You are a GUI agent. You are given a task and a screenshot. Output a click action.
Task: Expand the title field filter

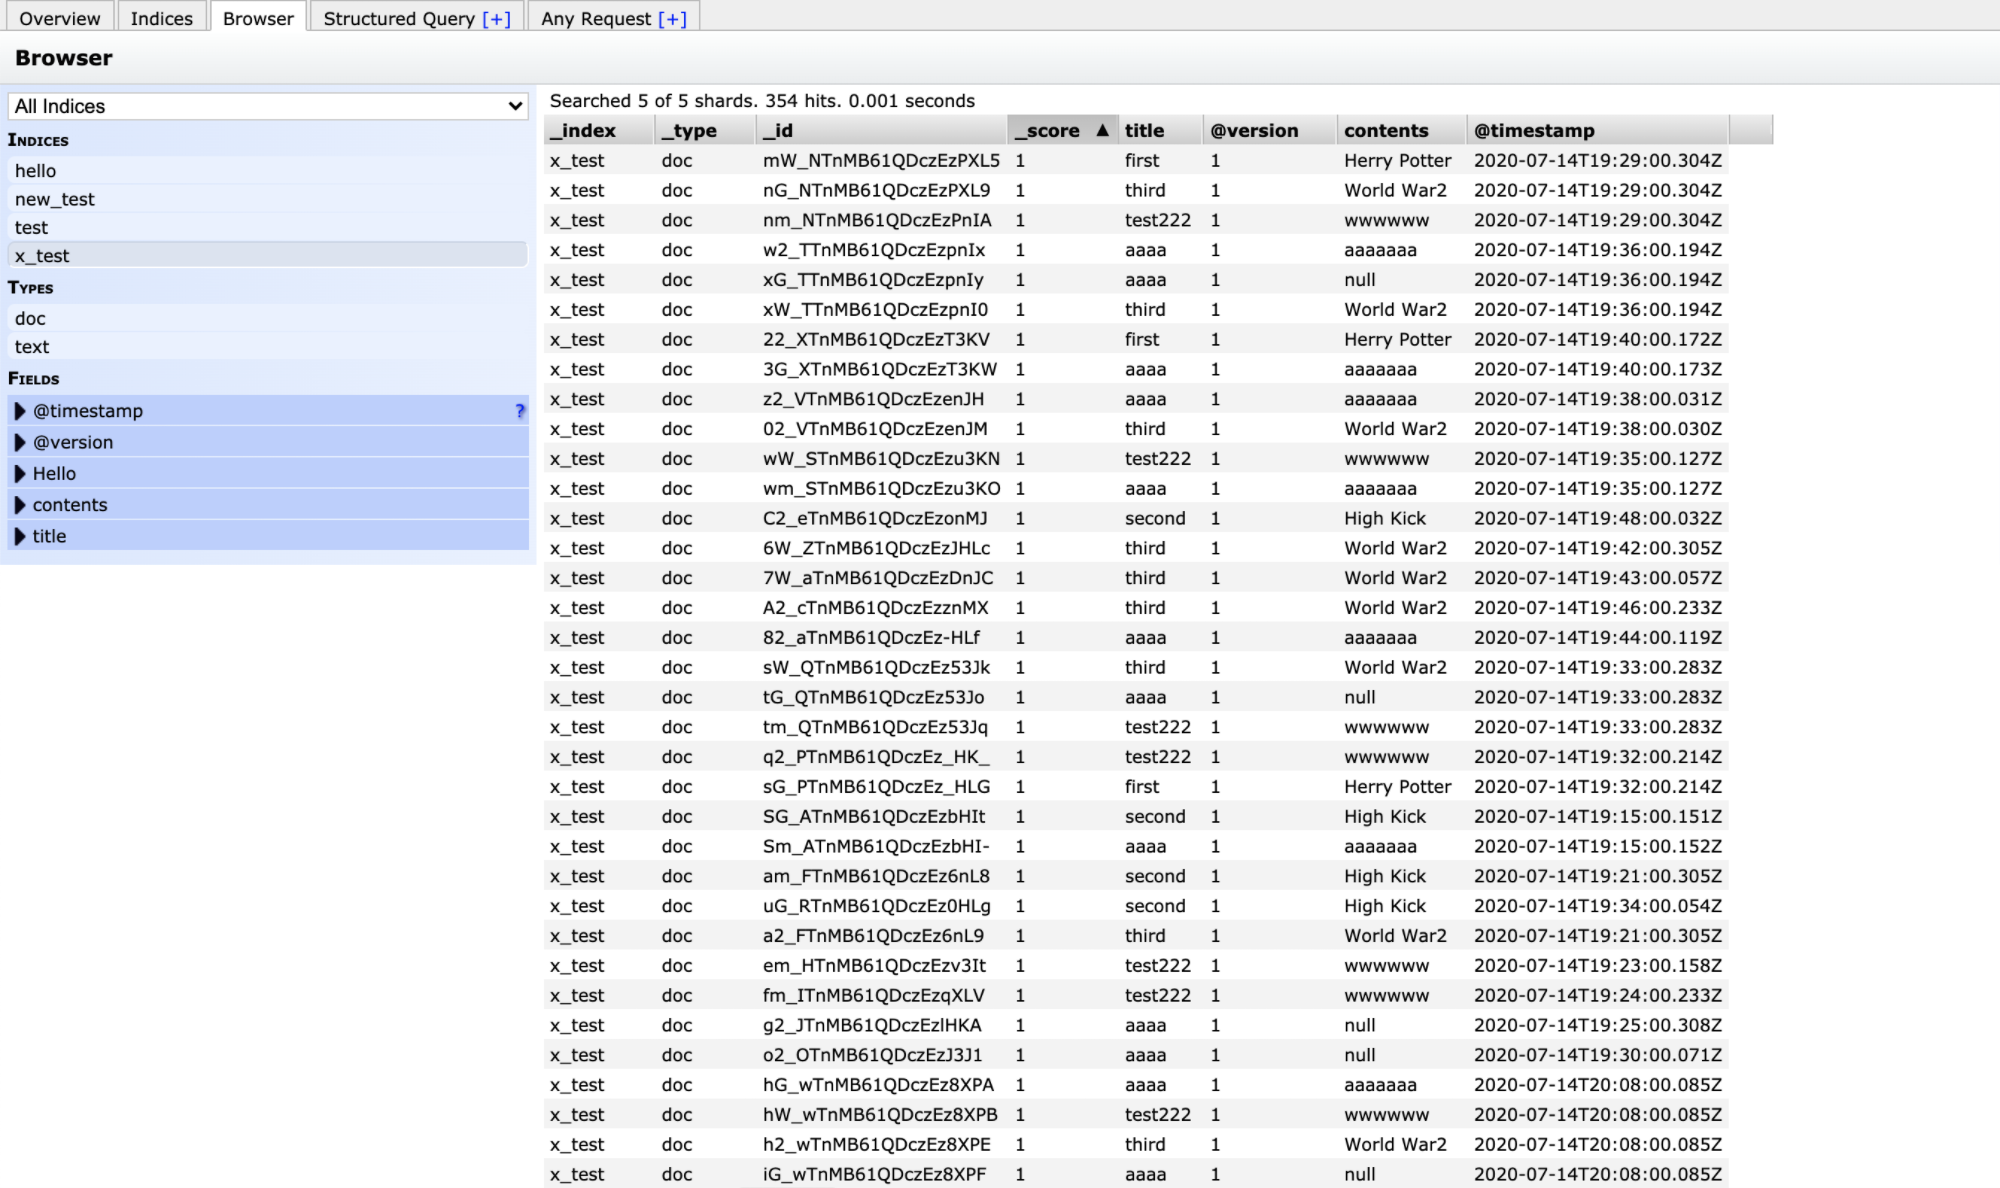click(x=20, y=536)
